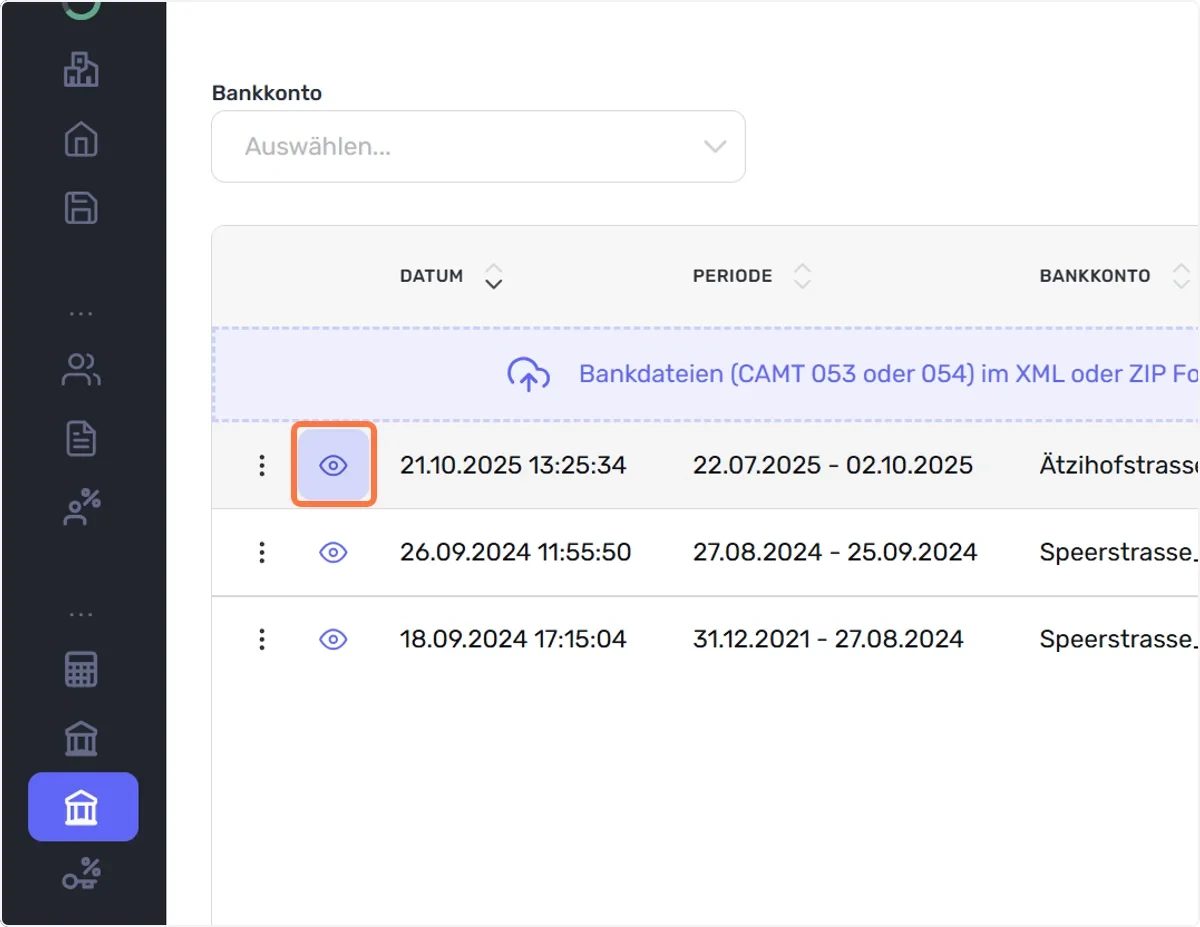Click the period '22.07.2025 - 02.10.2025'

coord(833,465)
